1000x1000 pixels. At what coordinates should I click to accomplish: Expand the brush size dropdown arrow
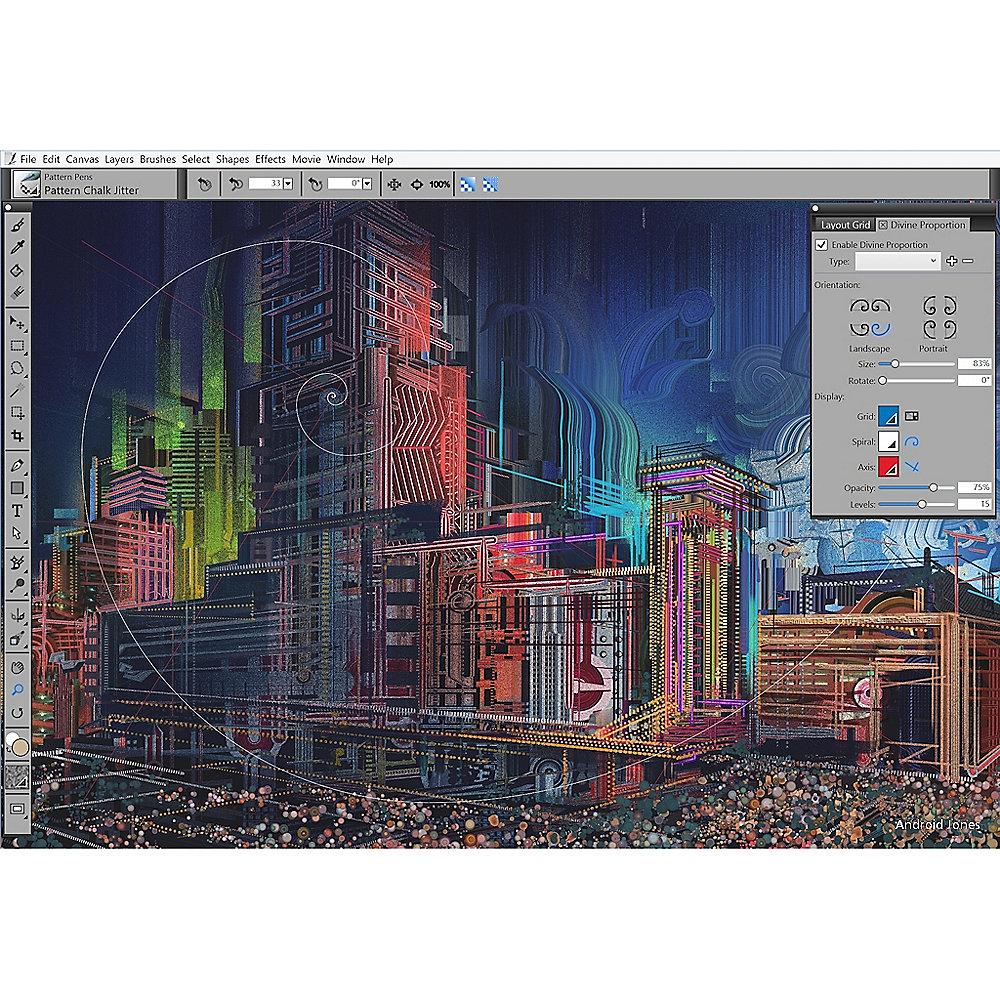pos(288,184)
